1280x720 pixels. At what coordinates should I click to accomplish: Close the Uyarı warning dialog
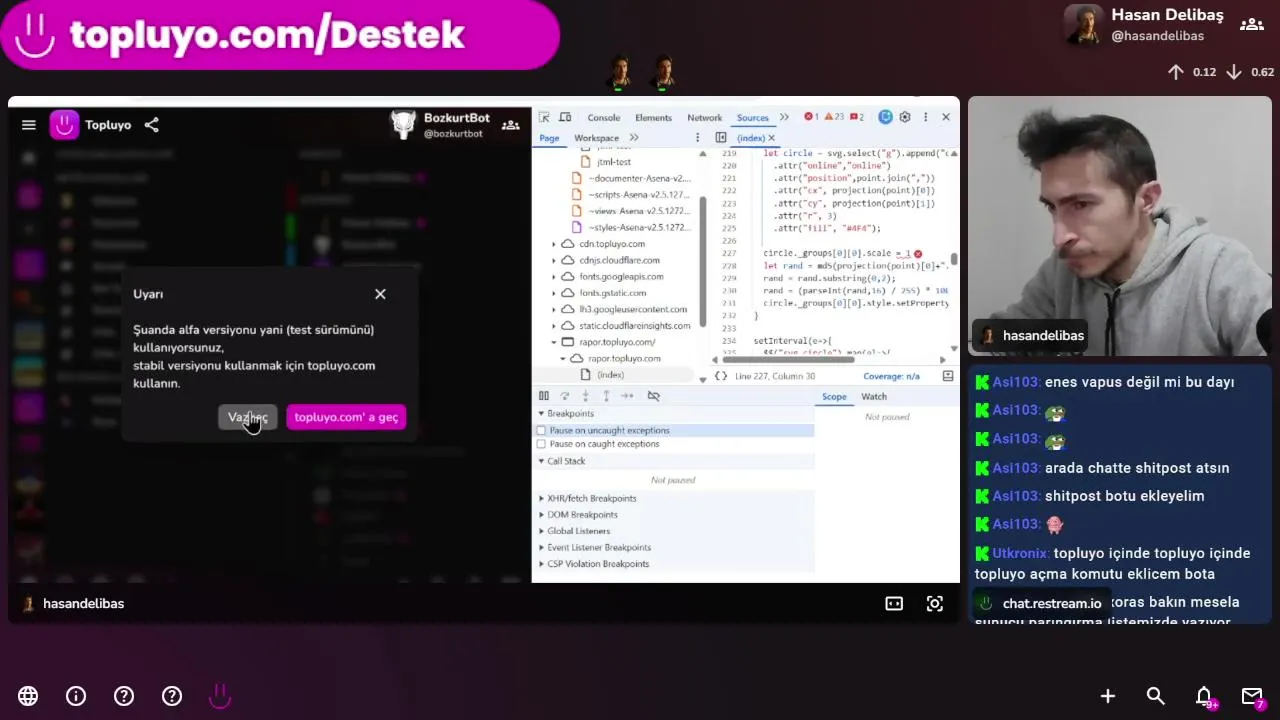380,294
